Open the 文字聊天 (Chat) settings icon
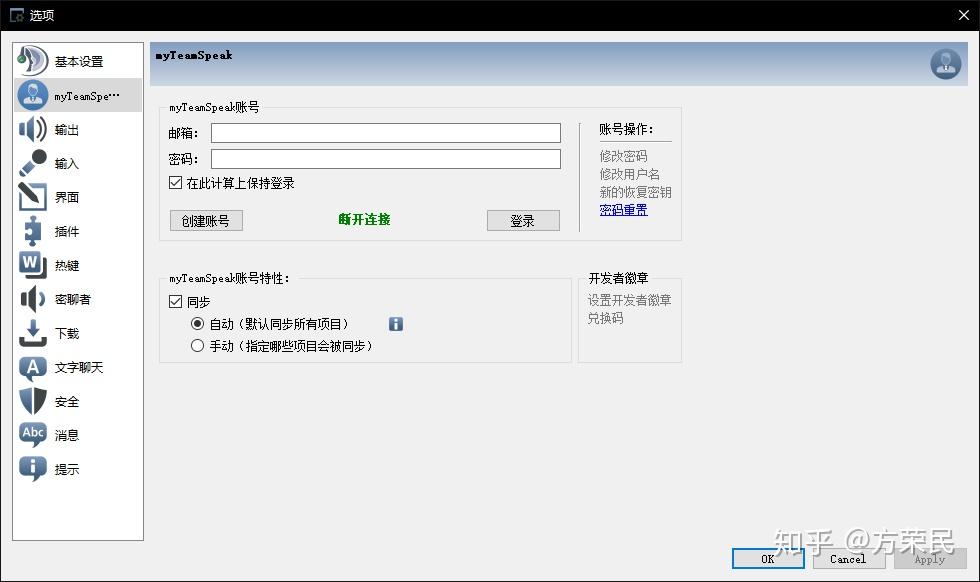This screenshot has width=980, height=582. 33,367
